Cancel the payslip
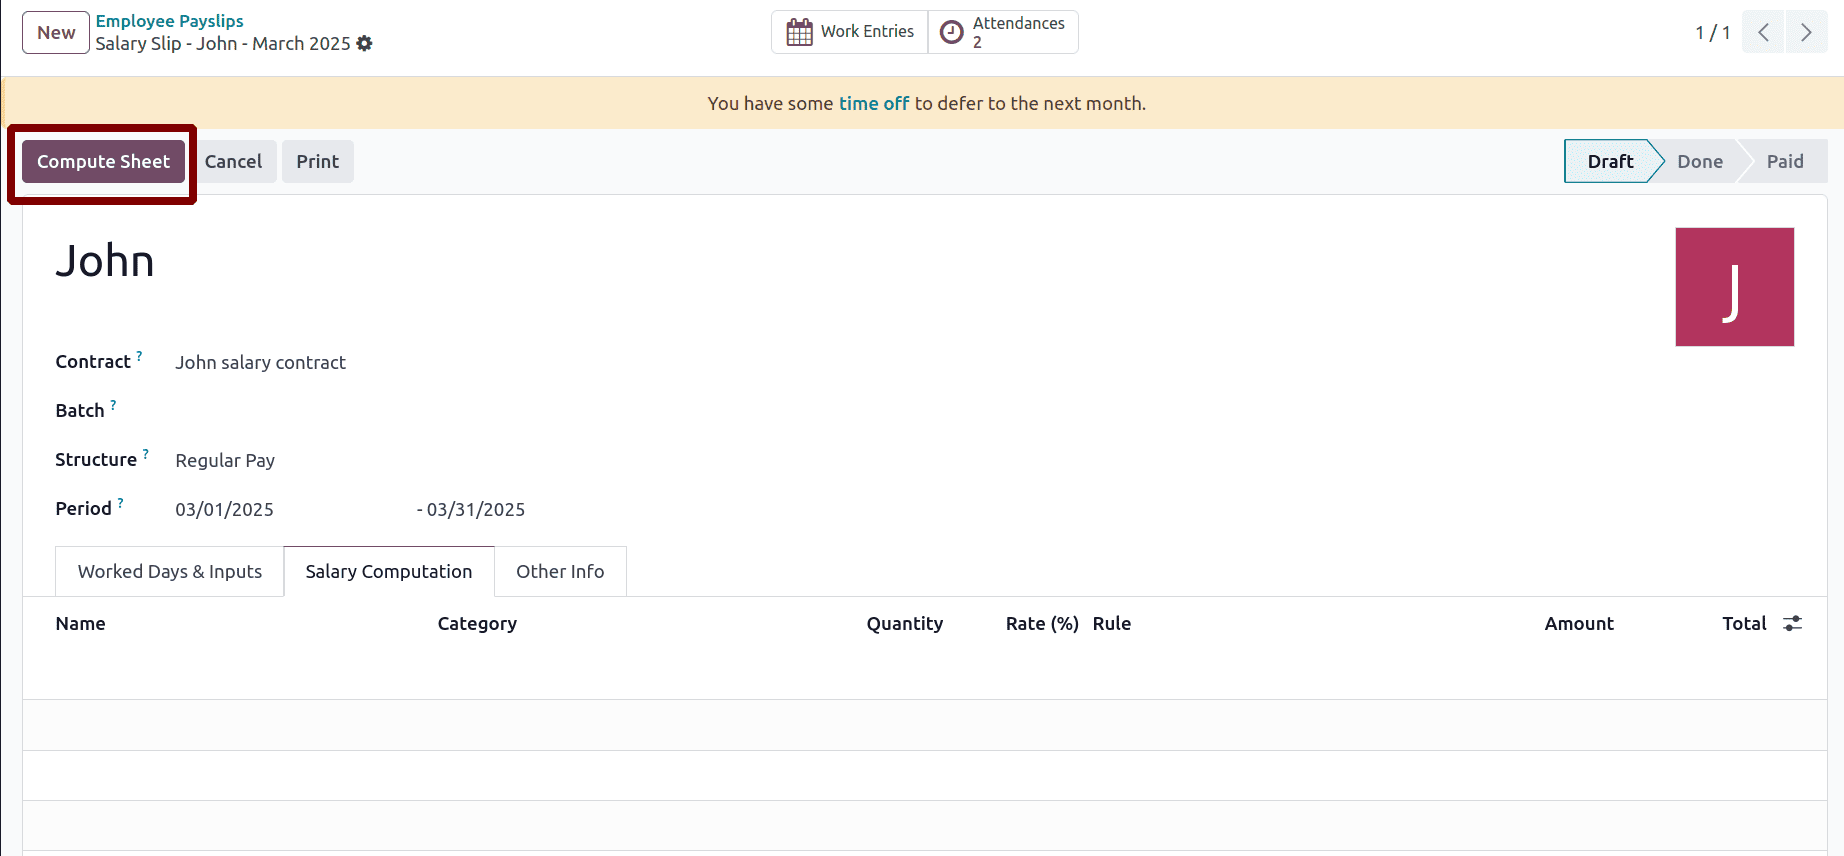 (x=233, y=161)
